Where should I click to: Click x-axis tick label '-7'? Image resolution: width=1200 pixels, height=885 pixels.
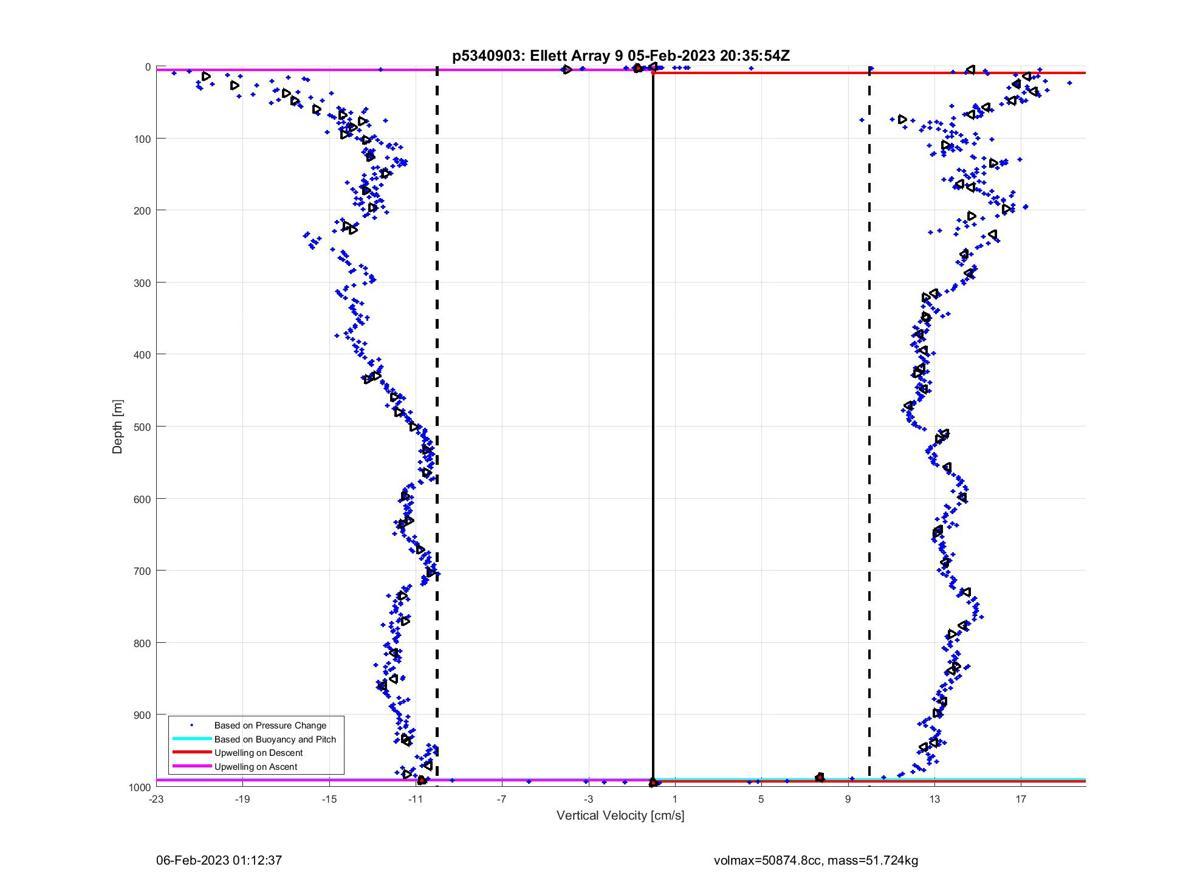coord(502,799)
